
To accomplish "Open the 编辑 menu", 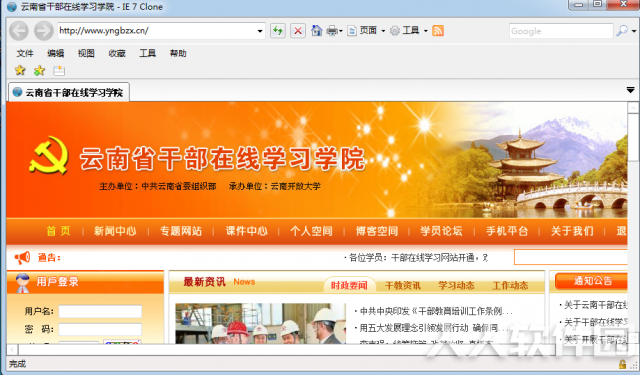I will (x=56, y=53).
